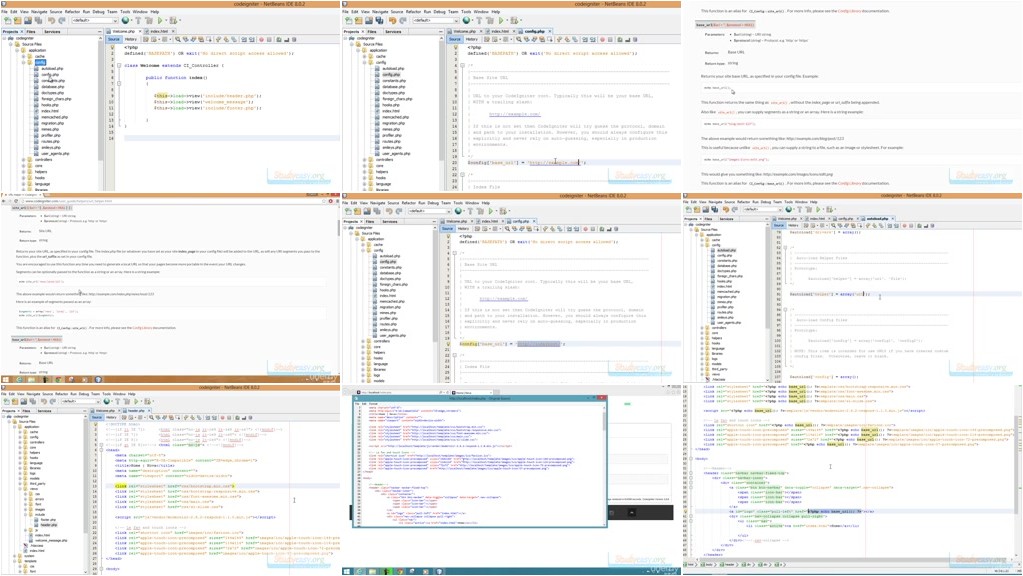Viewport: 1023px width, 576px height.
Task: Run project with green arrow, top-center IDE window
Action: click(x=501, y=20)
